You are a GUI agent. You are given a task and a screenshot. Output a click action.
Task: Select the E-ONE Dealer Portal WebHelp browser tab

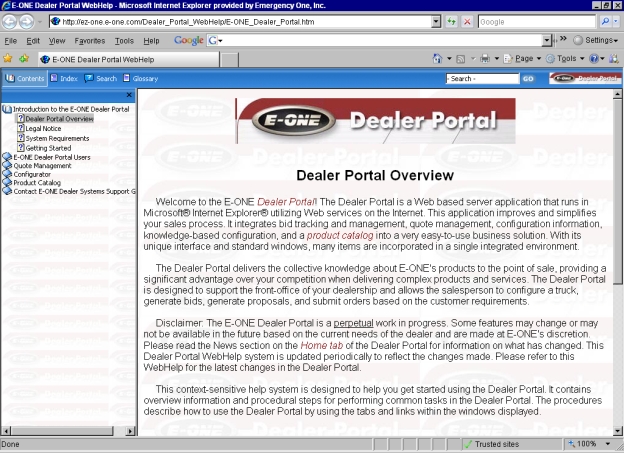click(129, 59)
